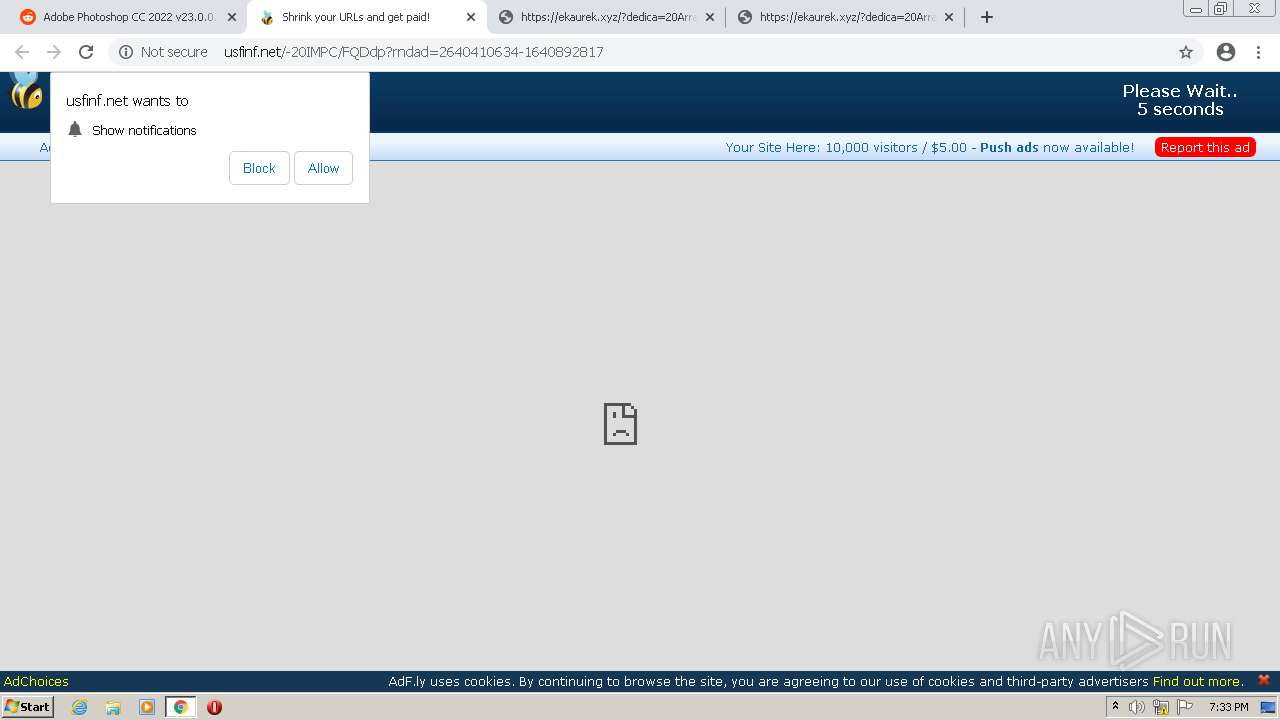Restore down the browser window
This screenshot has height=720, width=1280.
click(x=1220, y=9)
